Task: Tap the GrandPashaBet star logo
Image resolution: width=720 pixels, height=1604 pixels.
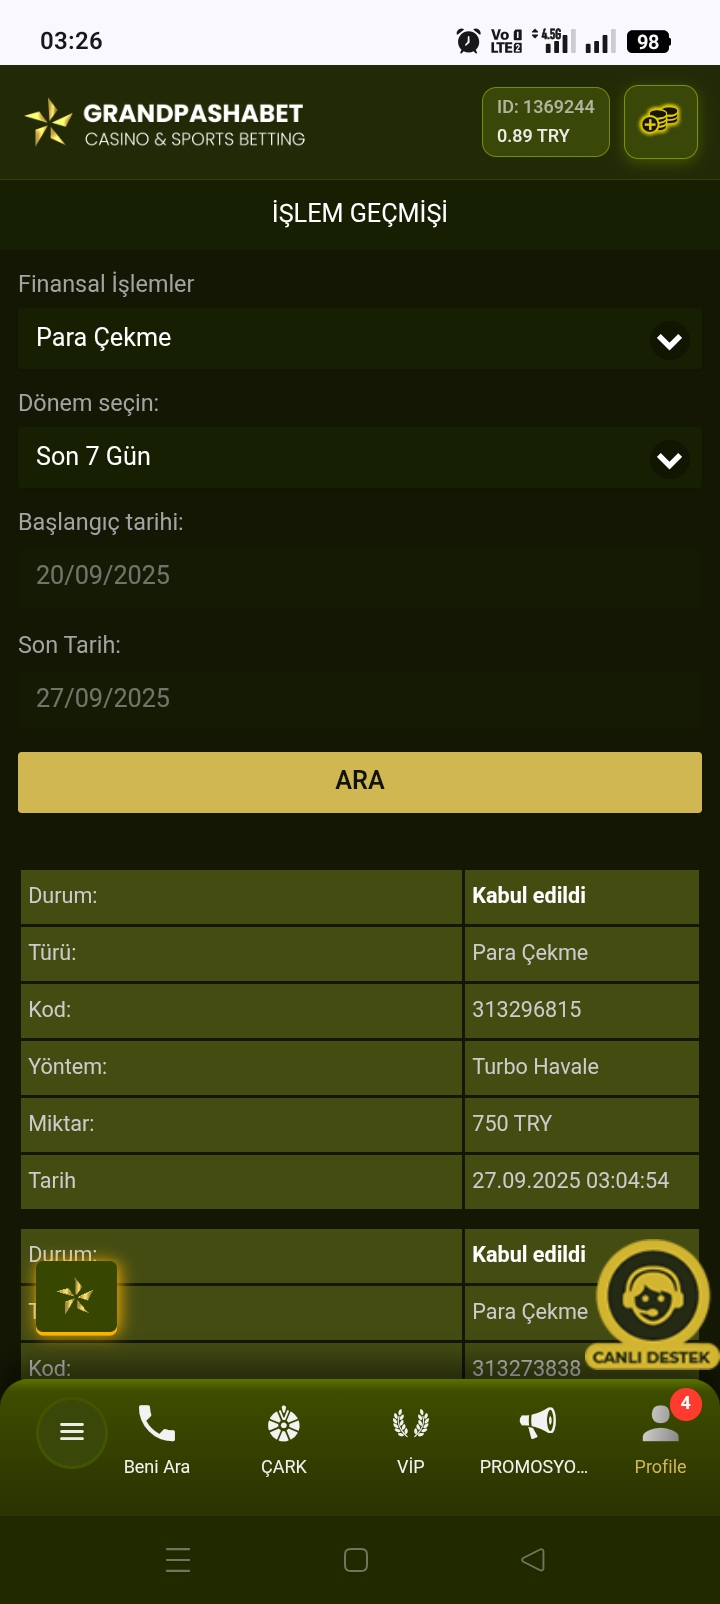Action: (48, 123)
